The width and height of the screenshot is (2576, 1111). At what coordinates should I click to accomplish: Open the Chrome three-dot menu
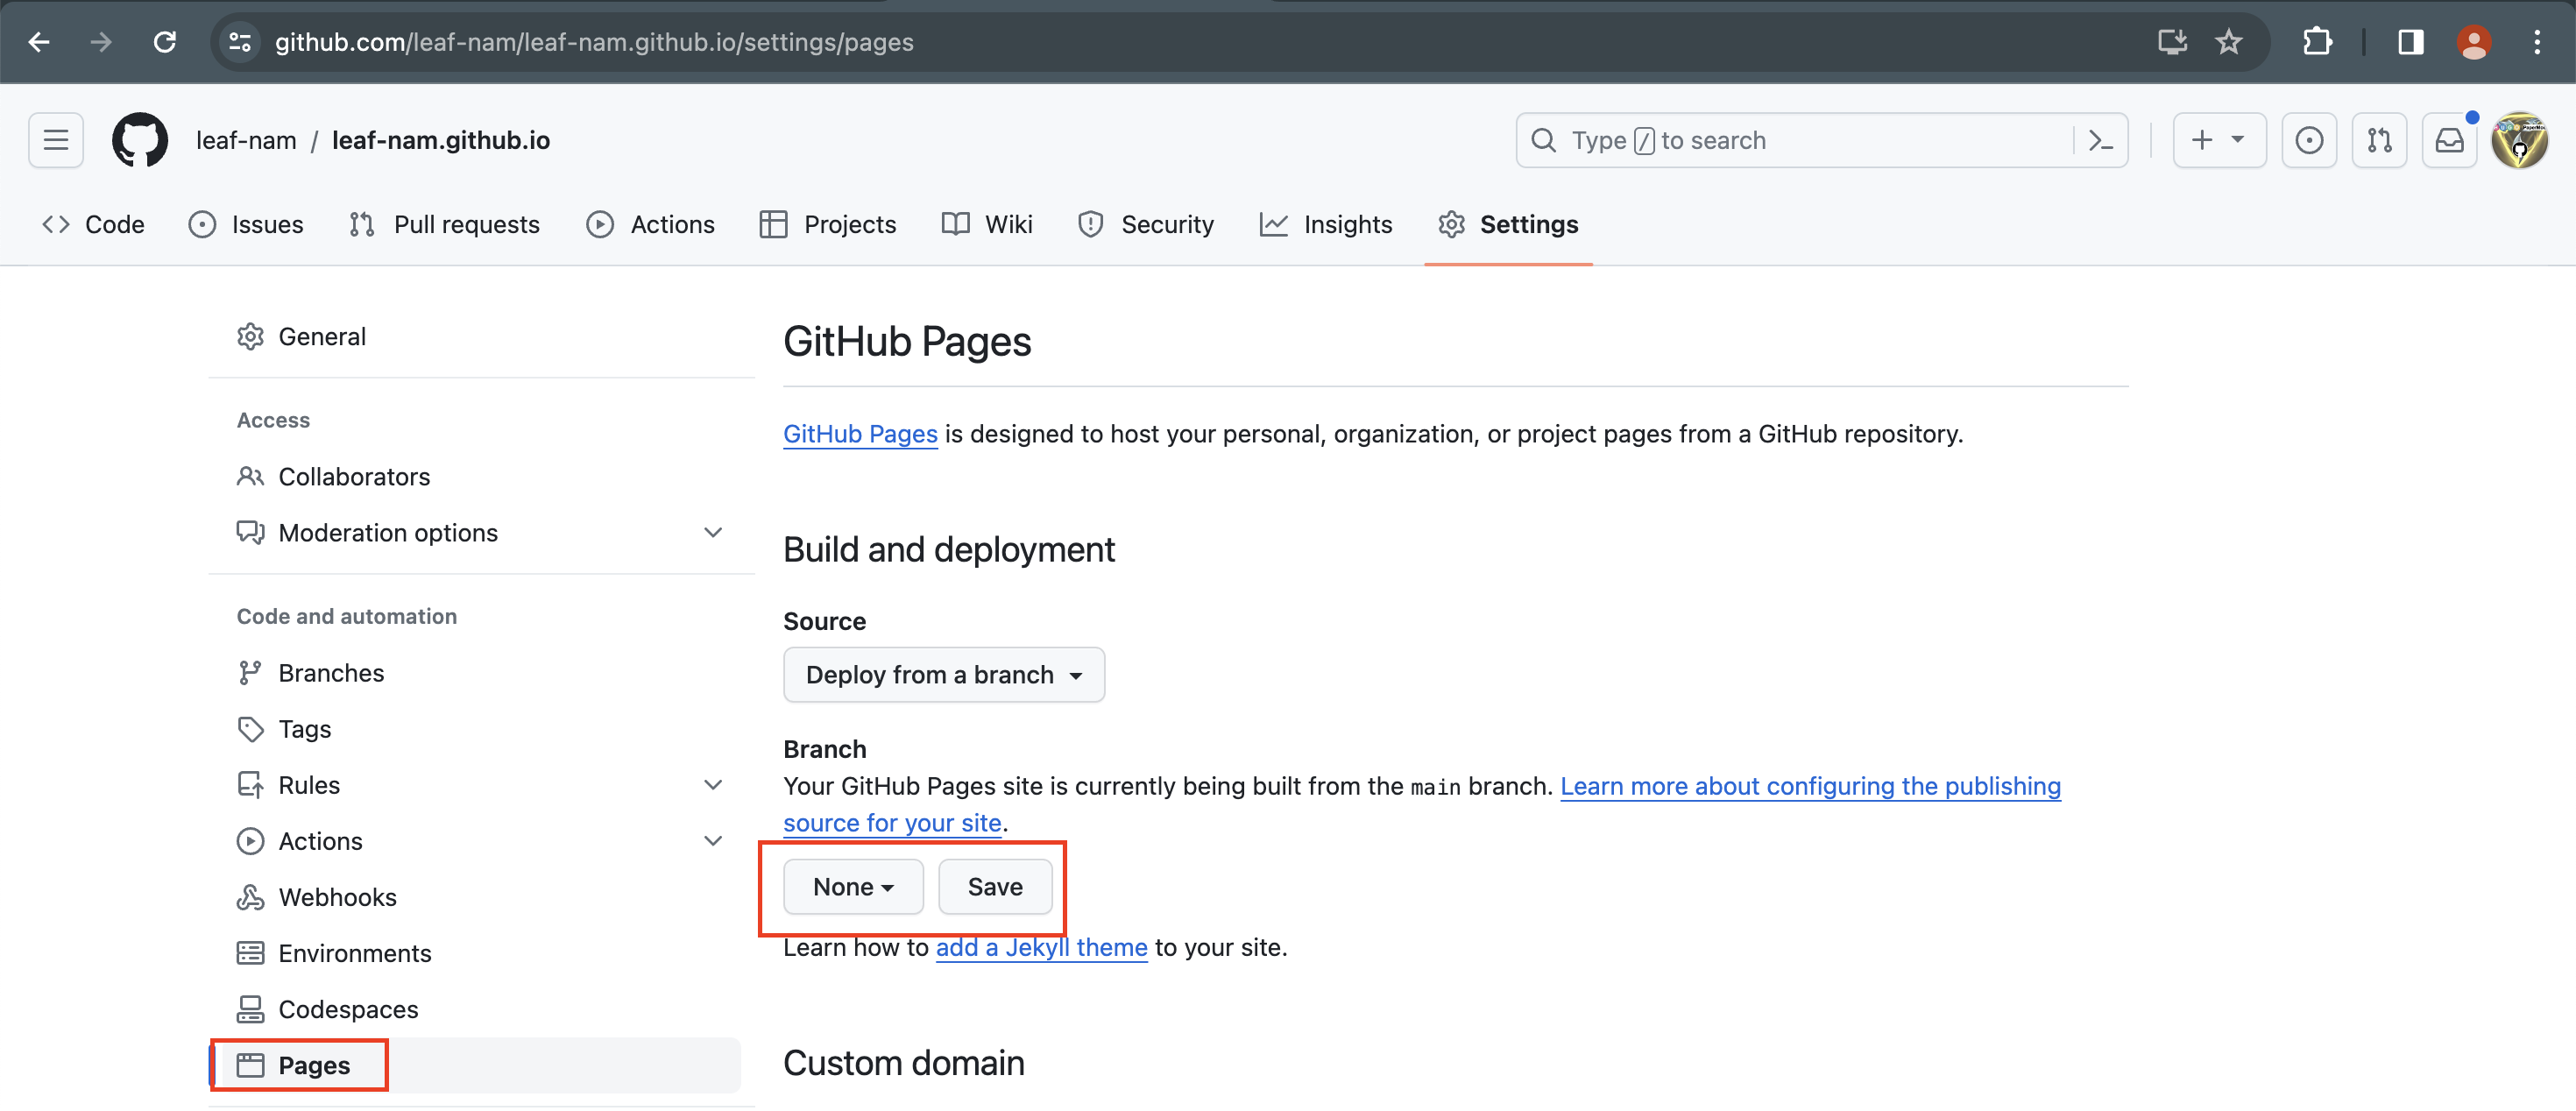coord(2537,42)
